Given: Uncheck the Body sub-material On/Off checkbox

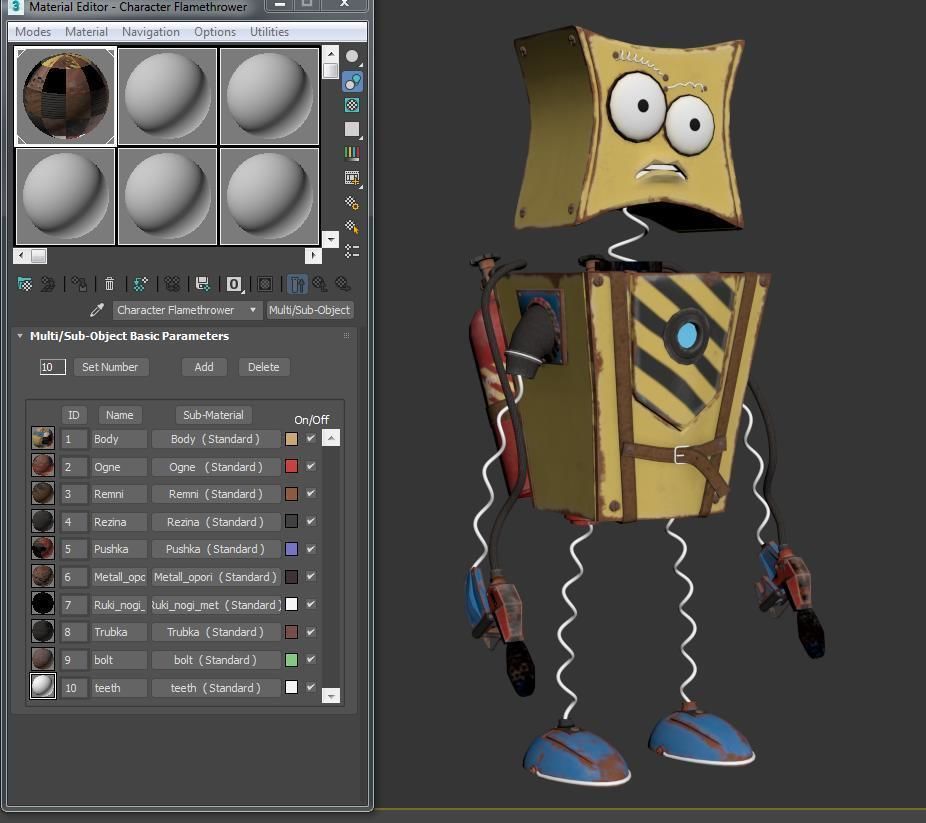Looking at the screenshot, I should tap(311, 438).
